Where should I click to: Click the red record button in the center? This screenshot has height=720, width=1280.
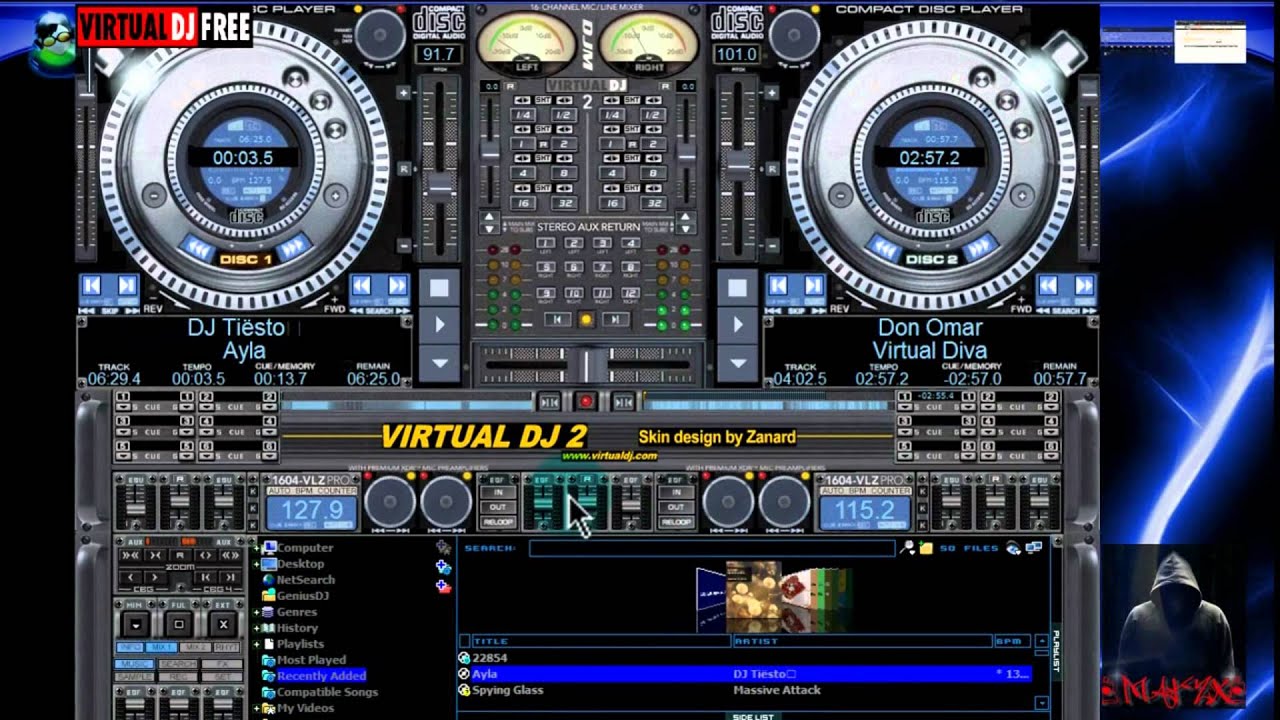coord(586,401)
